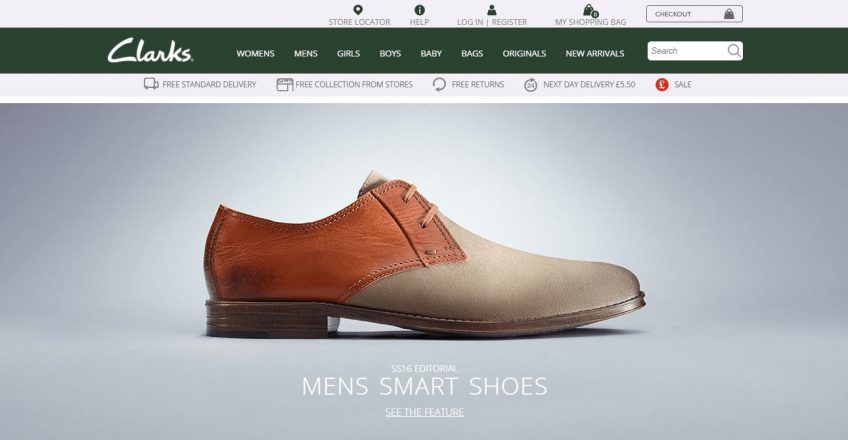
Task: Click the next day delivery clock icon
Action: pos(531,85)
